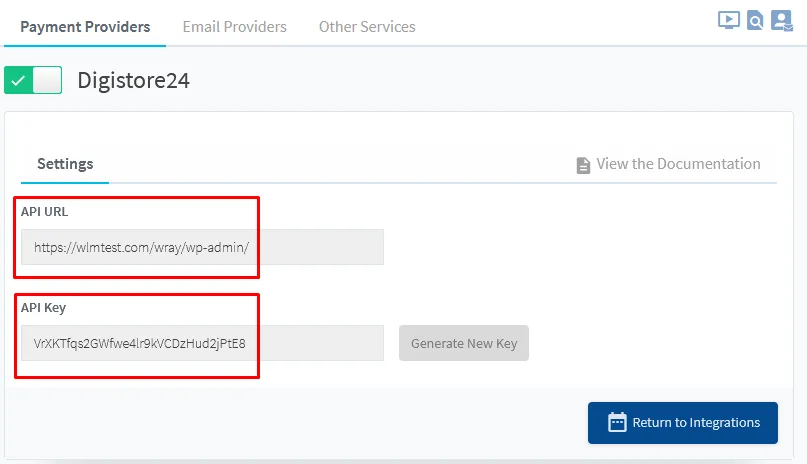Click the calendar icon on Return to Integrations
The width and height of the screenshot is (807, 464).
click(x=617, y=422)
